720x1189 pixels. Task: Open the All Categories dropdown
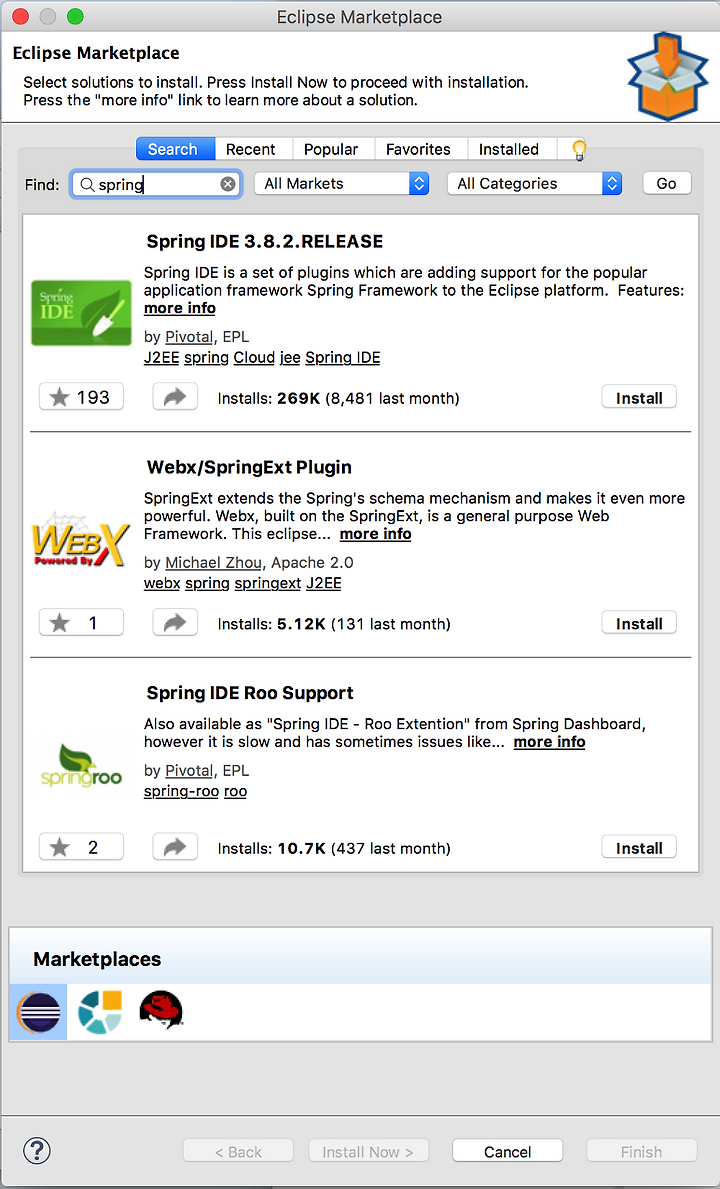tap(535, 184)
